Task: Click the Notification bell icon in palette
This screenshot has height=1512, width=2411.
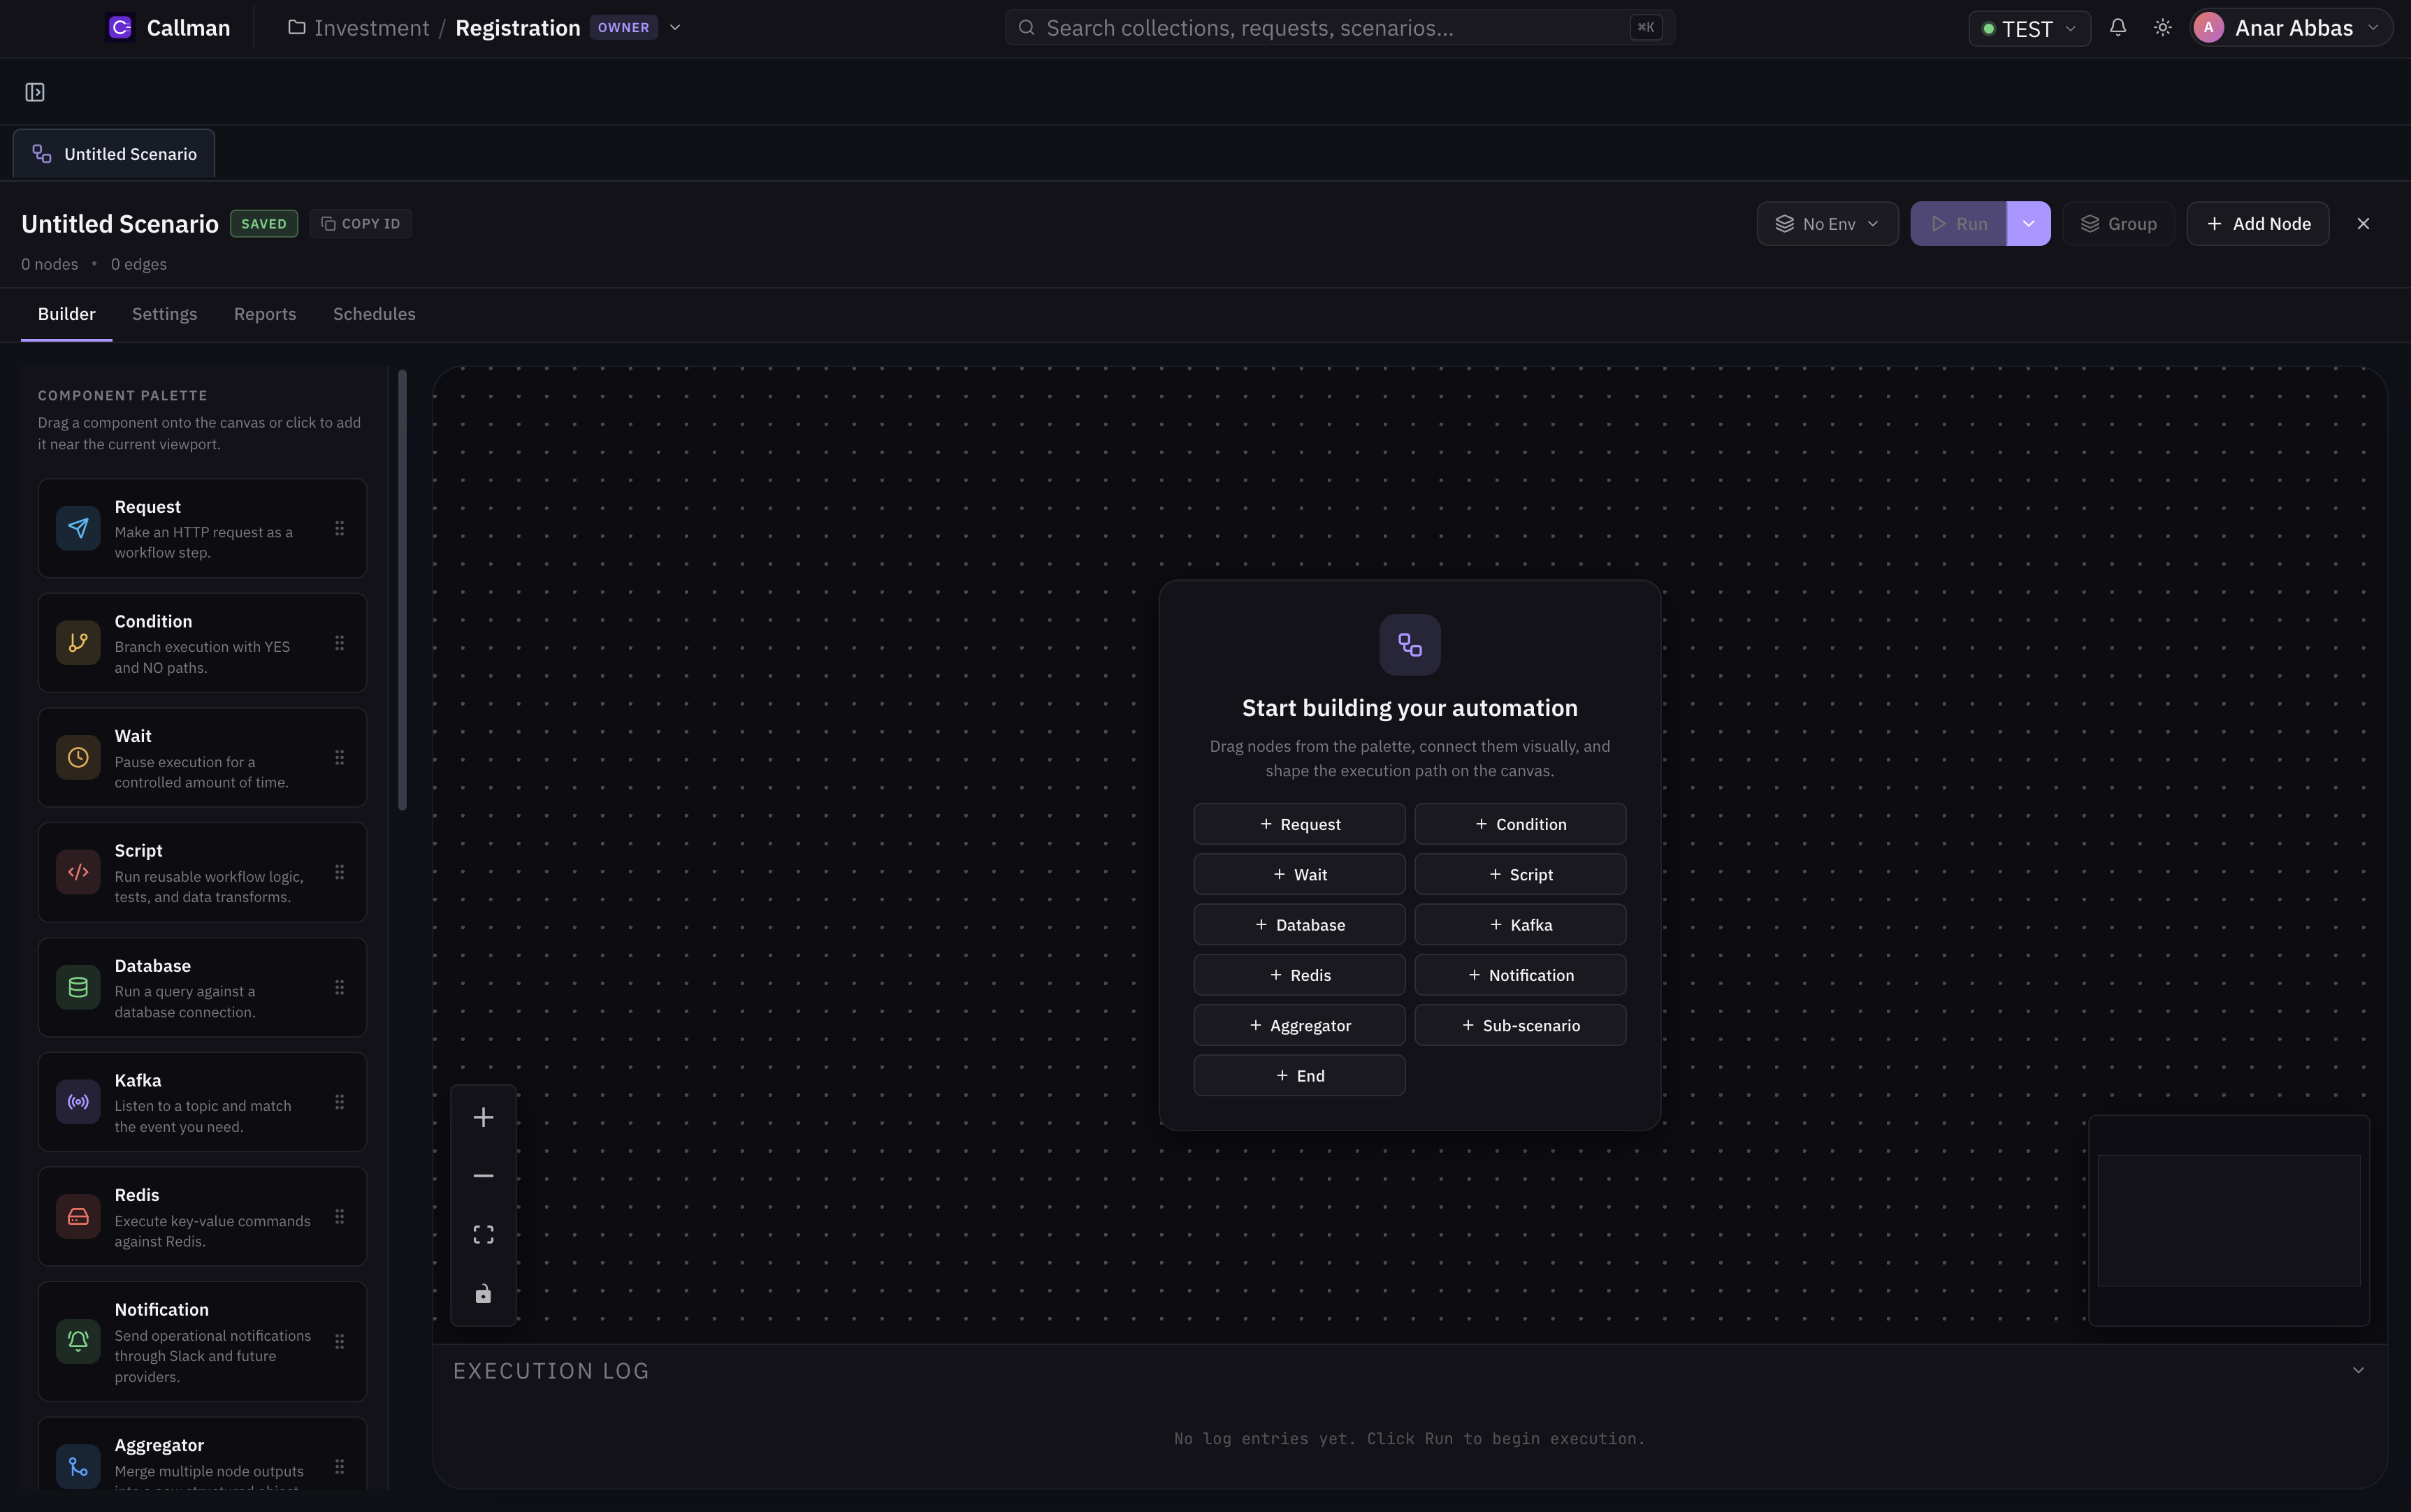Action: click(78, 1341)
